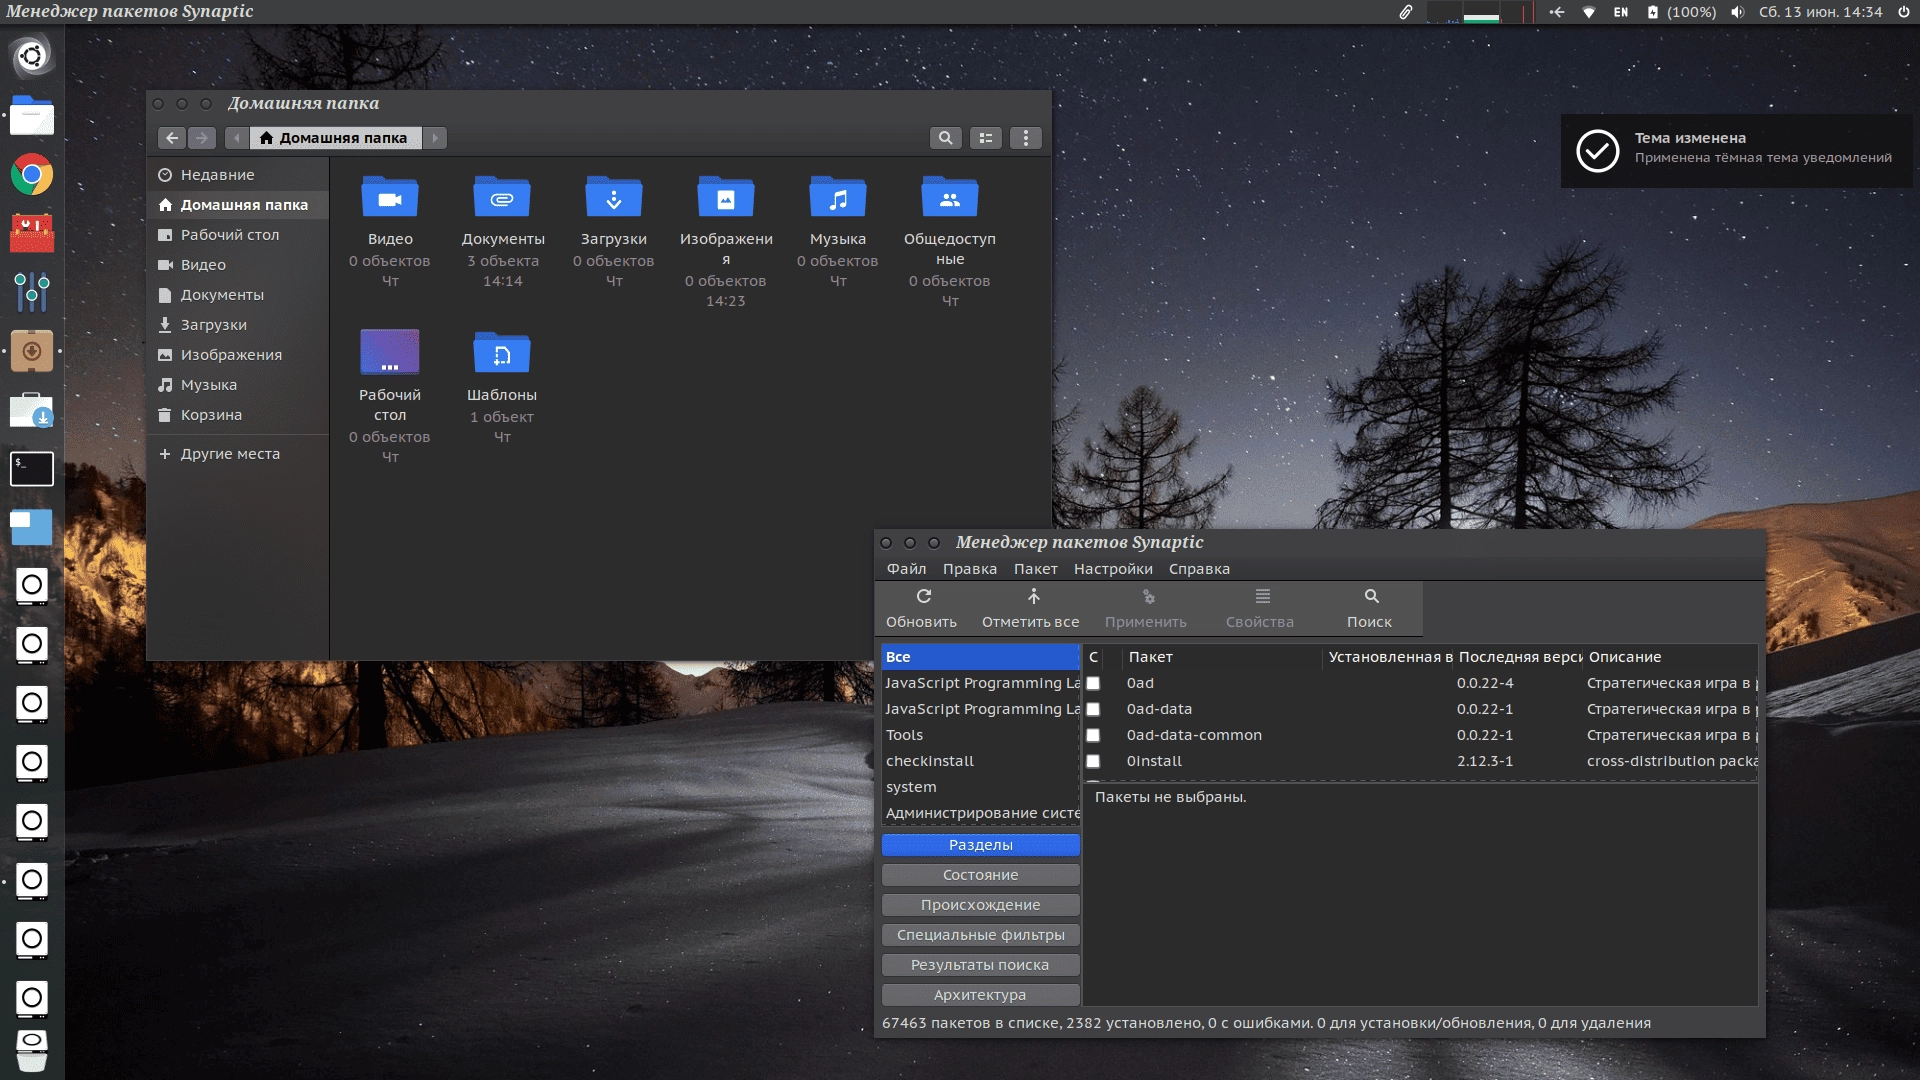
Task: Open the Шаблоны folder icon
Action: tap(502, 352)
